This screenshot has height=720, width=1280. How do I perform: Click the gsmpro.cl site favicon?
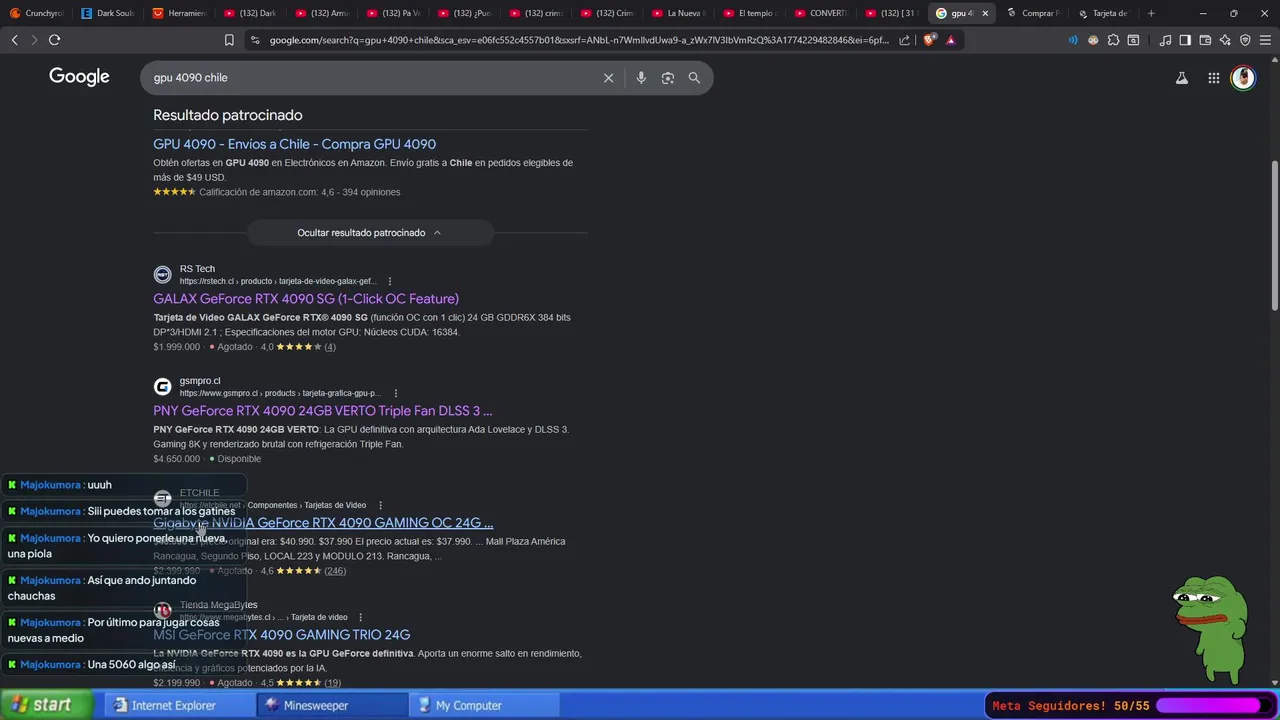pyautogui.click(x=162, y=387)
